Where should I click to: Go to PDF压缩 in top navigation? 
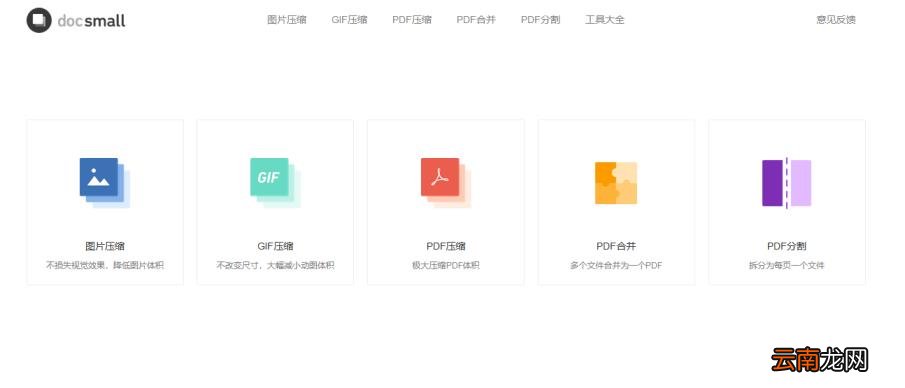pyautogui.click(x=412, y=20)
